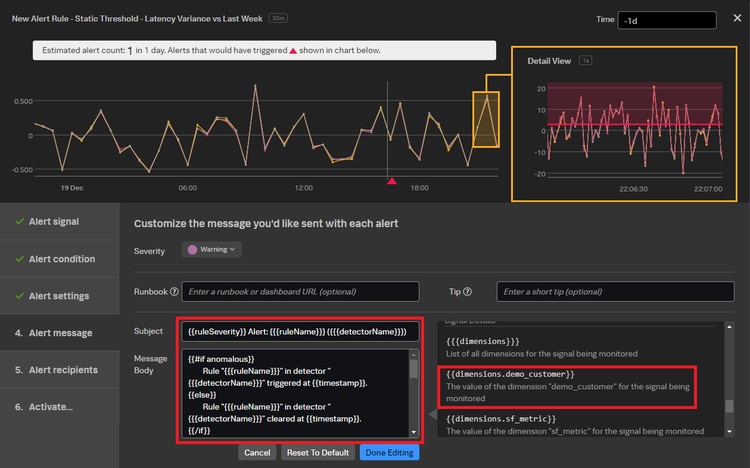The height and width of the screenshot is (468, 750).
Task: Jump to the Activate step
Action: pyautogui.click(x=44, y=407)
